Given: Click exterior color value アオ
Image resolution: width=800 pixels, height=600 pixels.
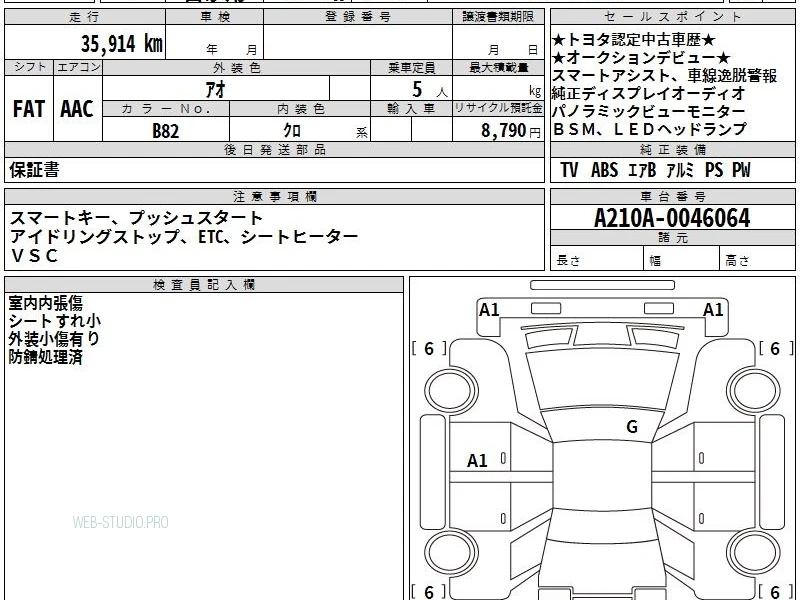Looking at the screenshot, I should [215, 89].
